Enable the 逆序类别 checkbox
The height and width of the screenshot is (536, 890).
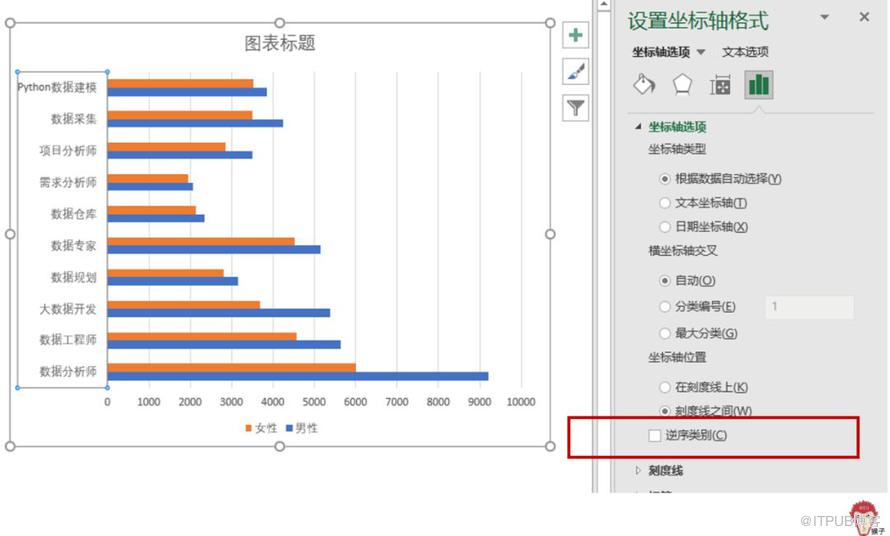point(655,435)
